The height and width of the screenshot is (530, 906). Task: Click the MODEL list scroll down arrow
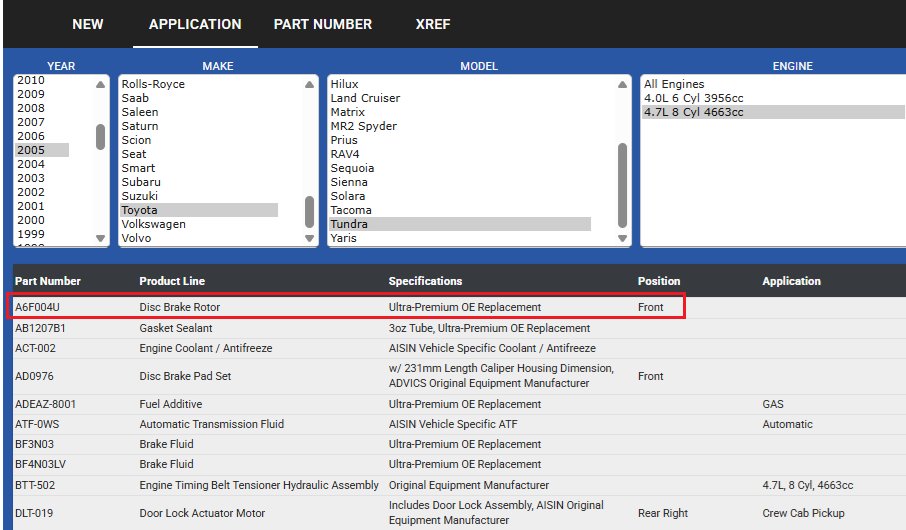tap(622, 238)
